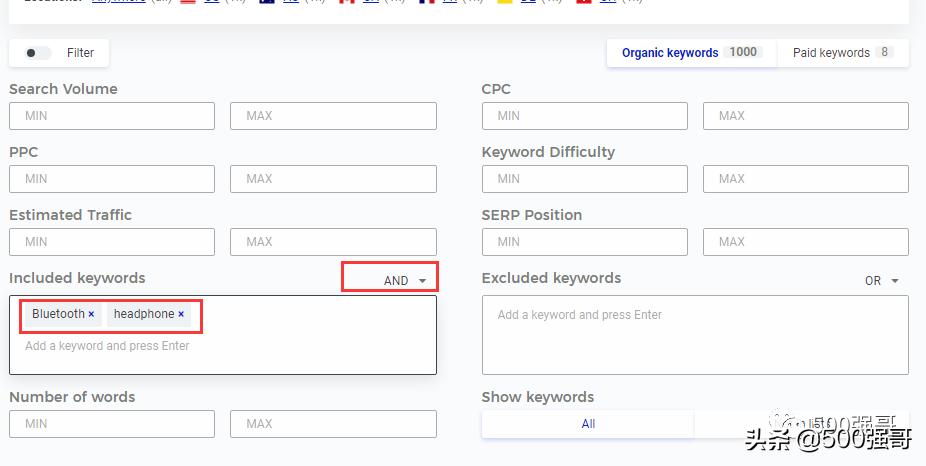Image resolution: width=926 pixels, height=466 pixels.
Task: Focus the CPC MIN input
Action: 585,116
